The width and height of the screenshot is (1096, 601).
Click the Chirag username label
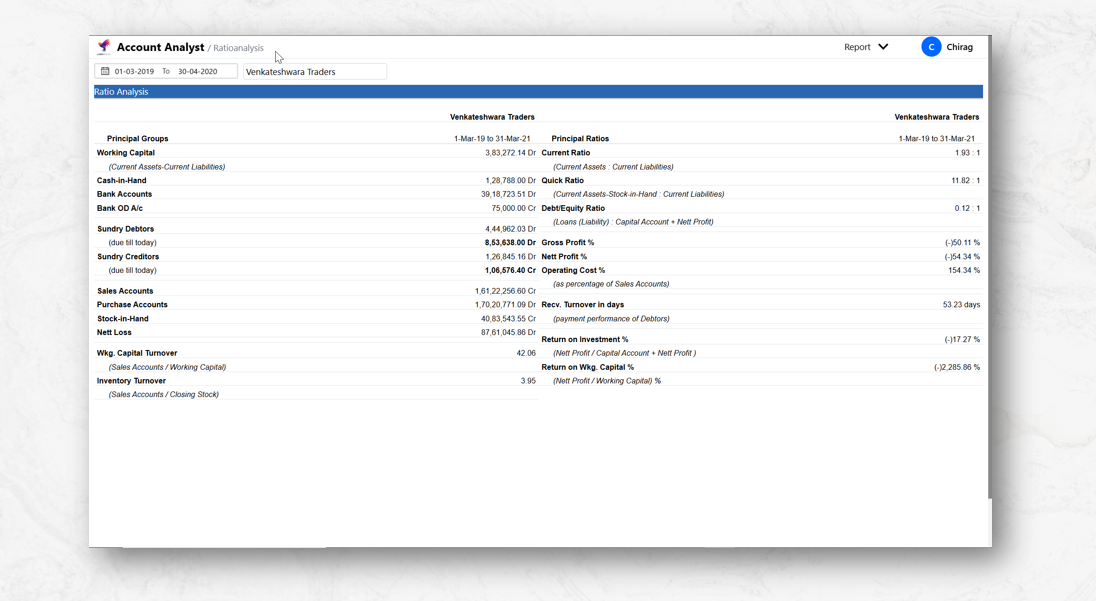click(959, 47)
